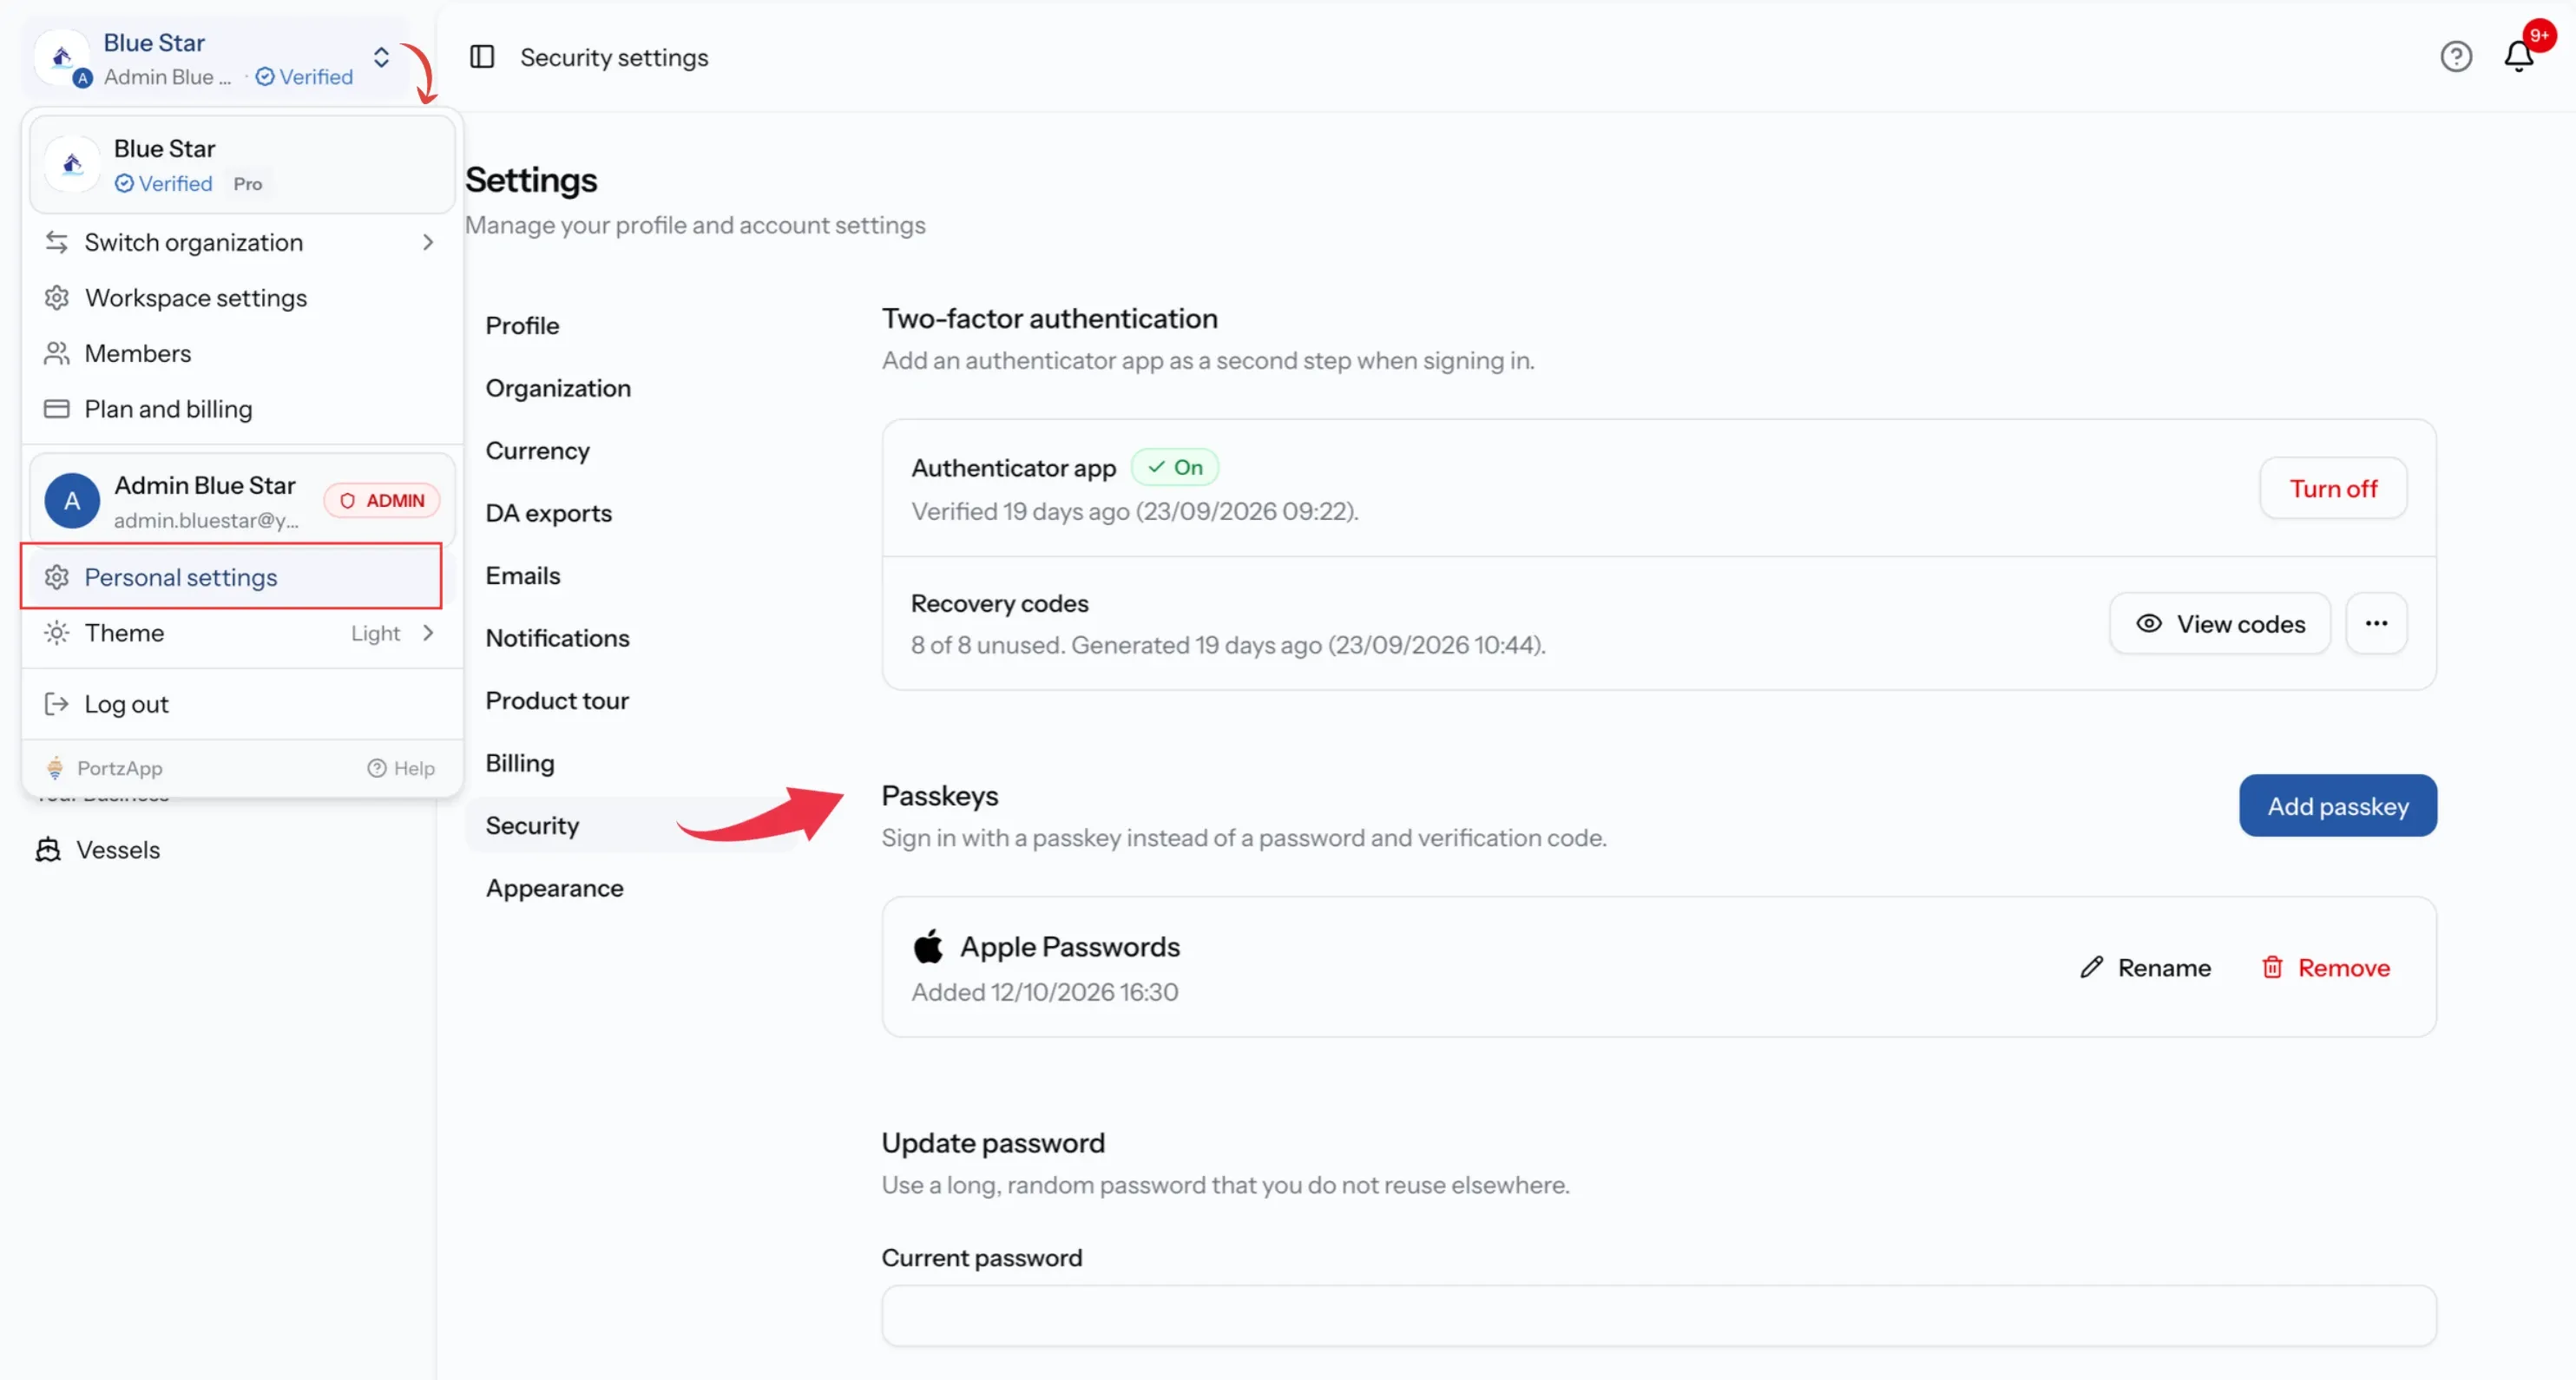2576x1380 pixels.
Task: Click the Workspace settings gear icon
Action: (57, 298)
